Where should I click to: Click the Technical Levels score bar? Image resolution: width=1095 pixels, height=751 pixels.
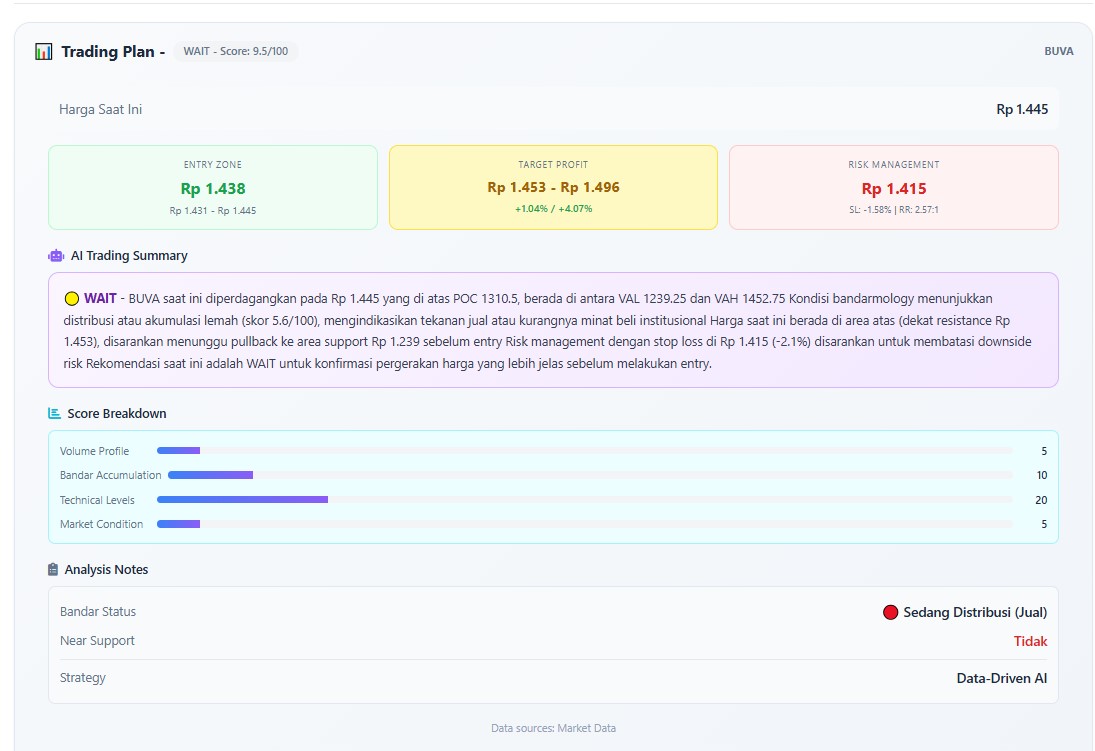(x=584, y=500)
